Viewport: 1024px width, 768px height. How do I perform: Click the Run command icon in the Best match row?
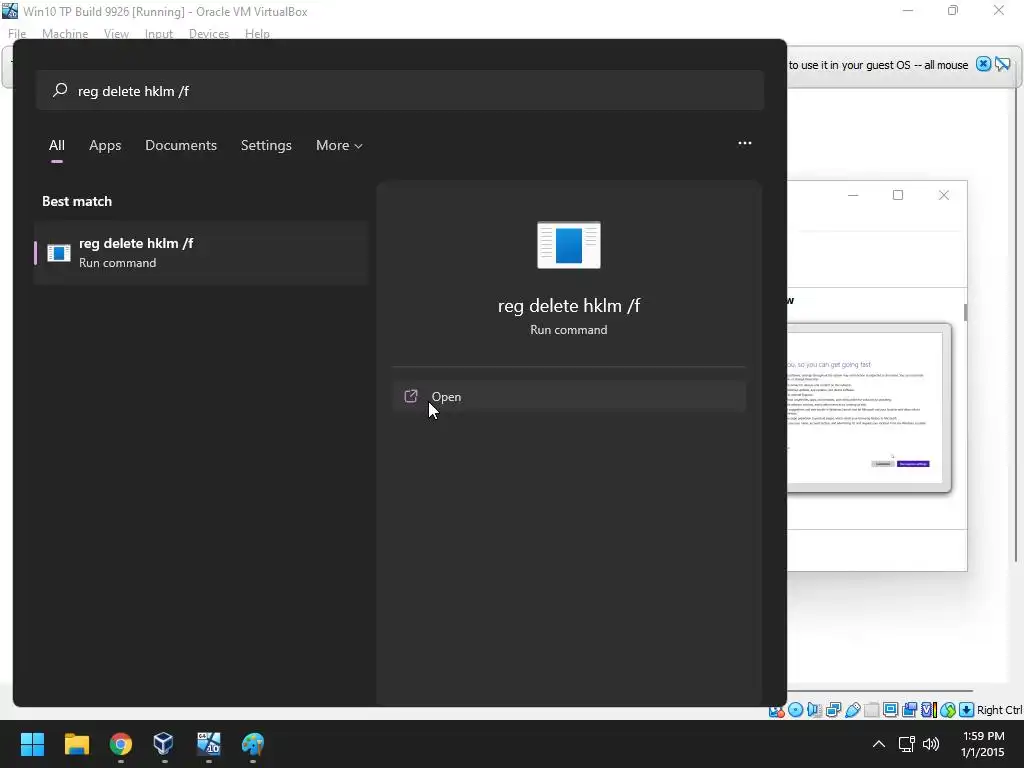tap(59, 253)
